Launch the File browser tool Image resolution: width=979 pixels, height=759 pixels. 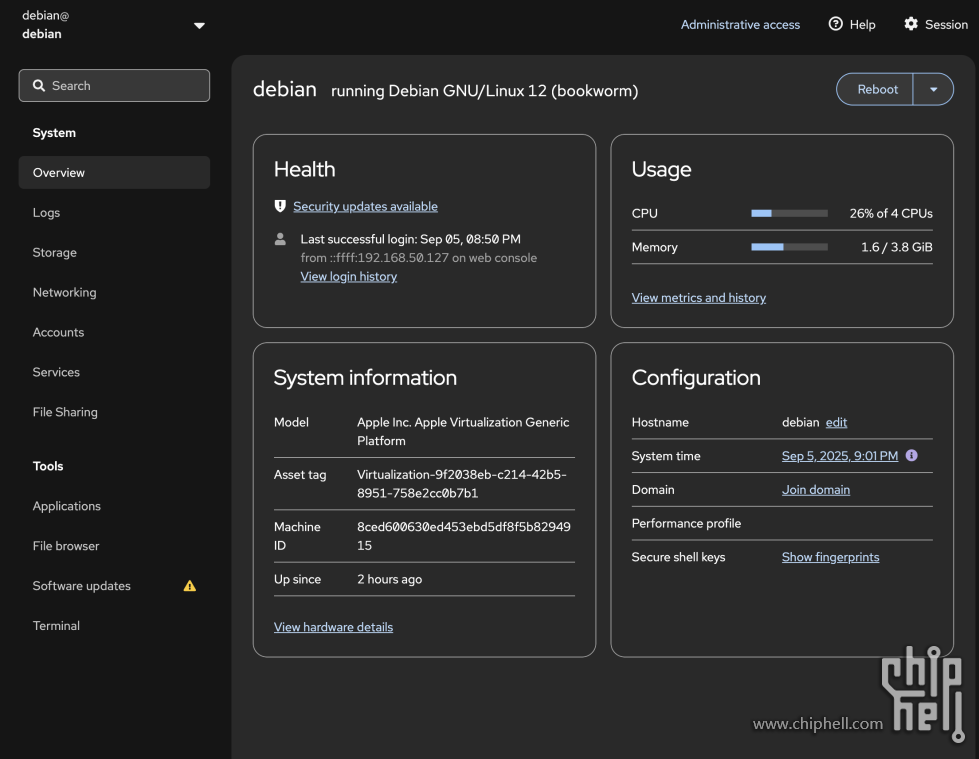point(114,546)
